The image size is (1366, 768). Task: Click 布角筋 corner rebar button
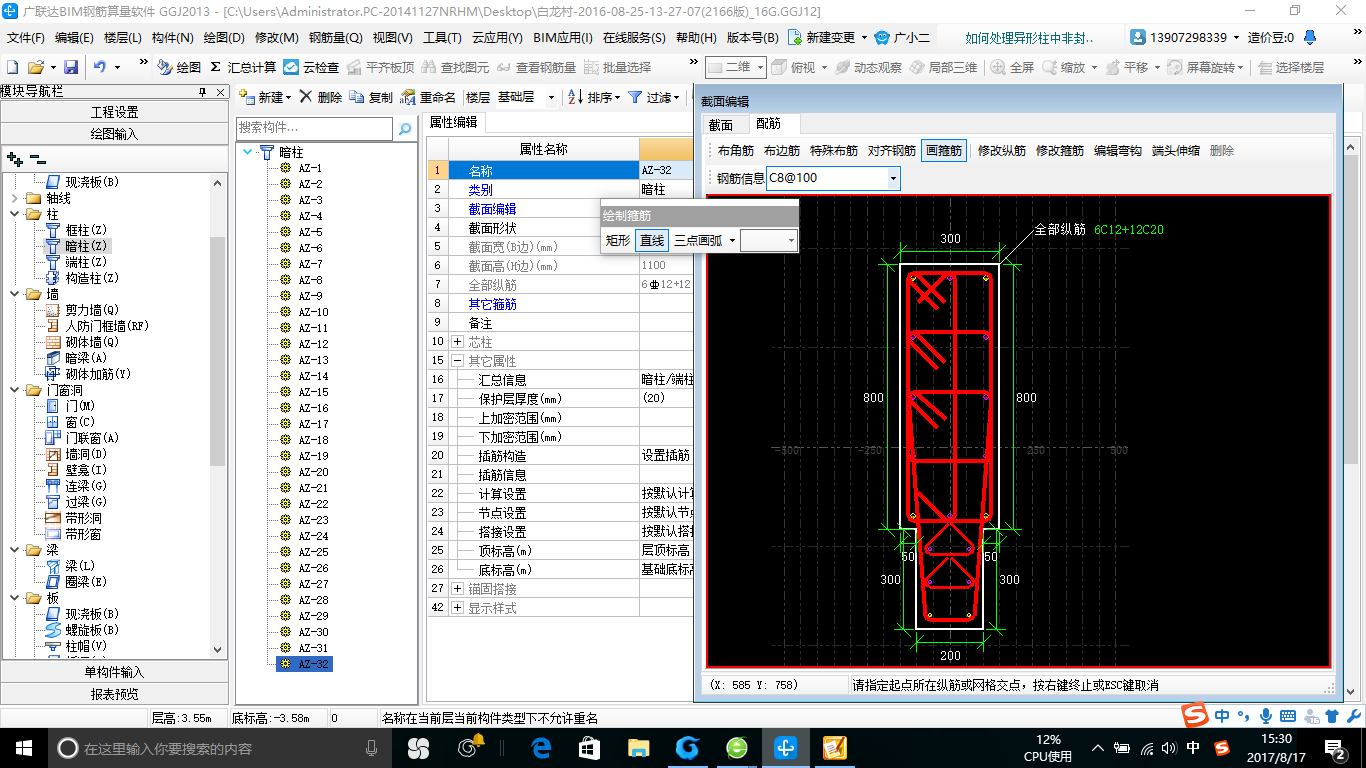[x=736, y=151]
